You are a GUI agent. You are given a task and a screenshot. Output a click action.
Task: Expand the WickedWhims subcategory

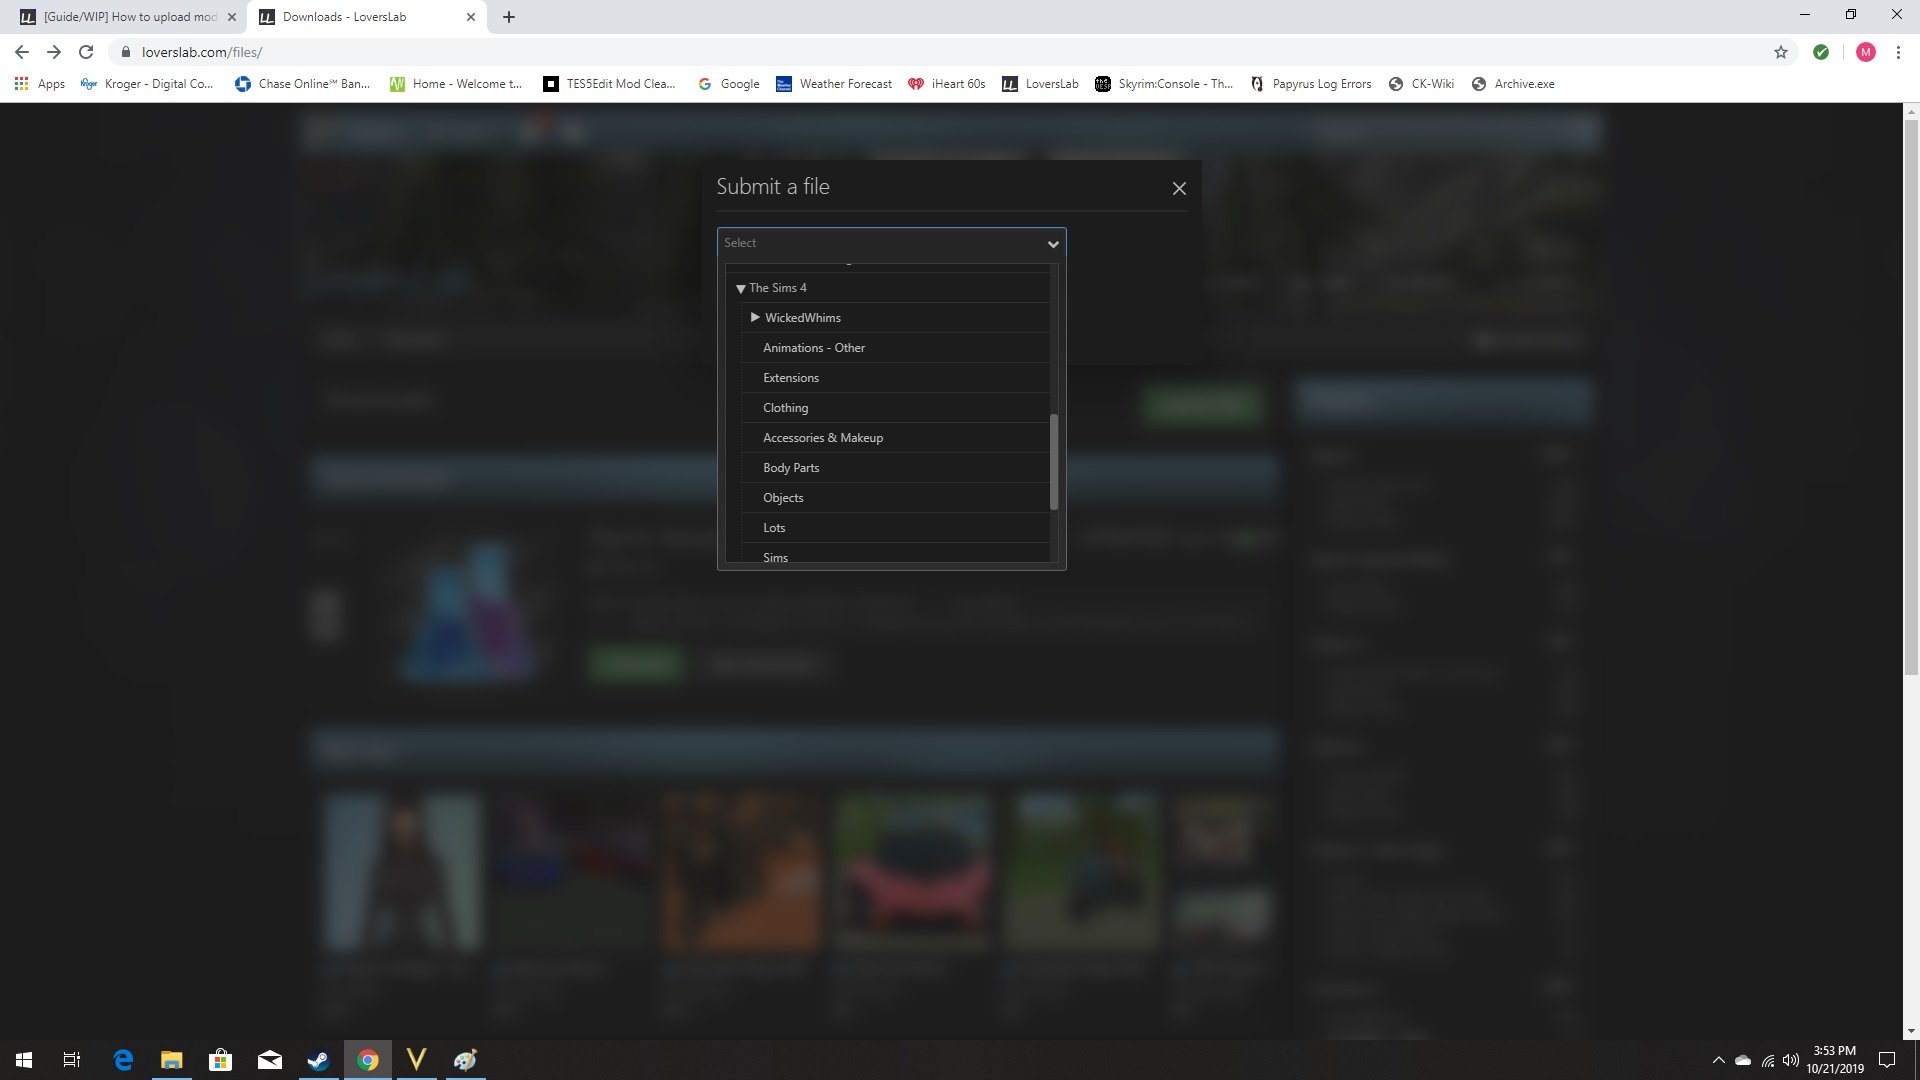pos(755,317)
